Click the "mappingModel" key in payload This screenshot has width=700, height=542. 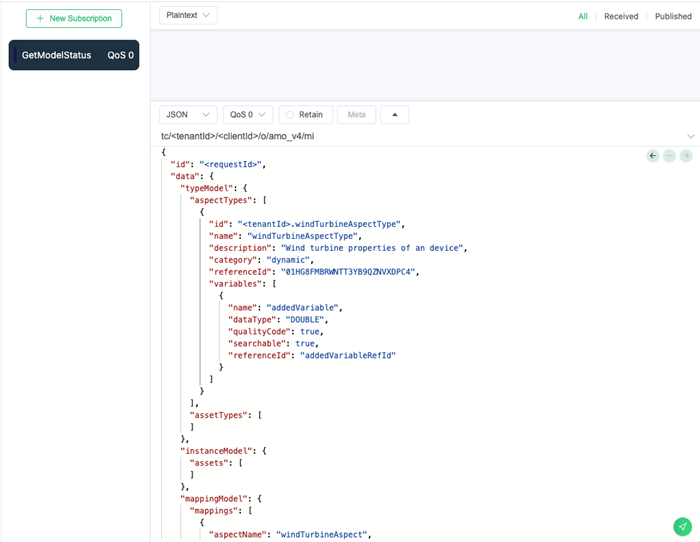(x=214, y=499)
